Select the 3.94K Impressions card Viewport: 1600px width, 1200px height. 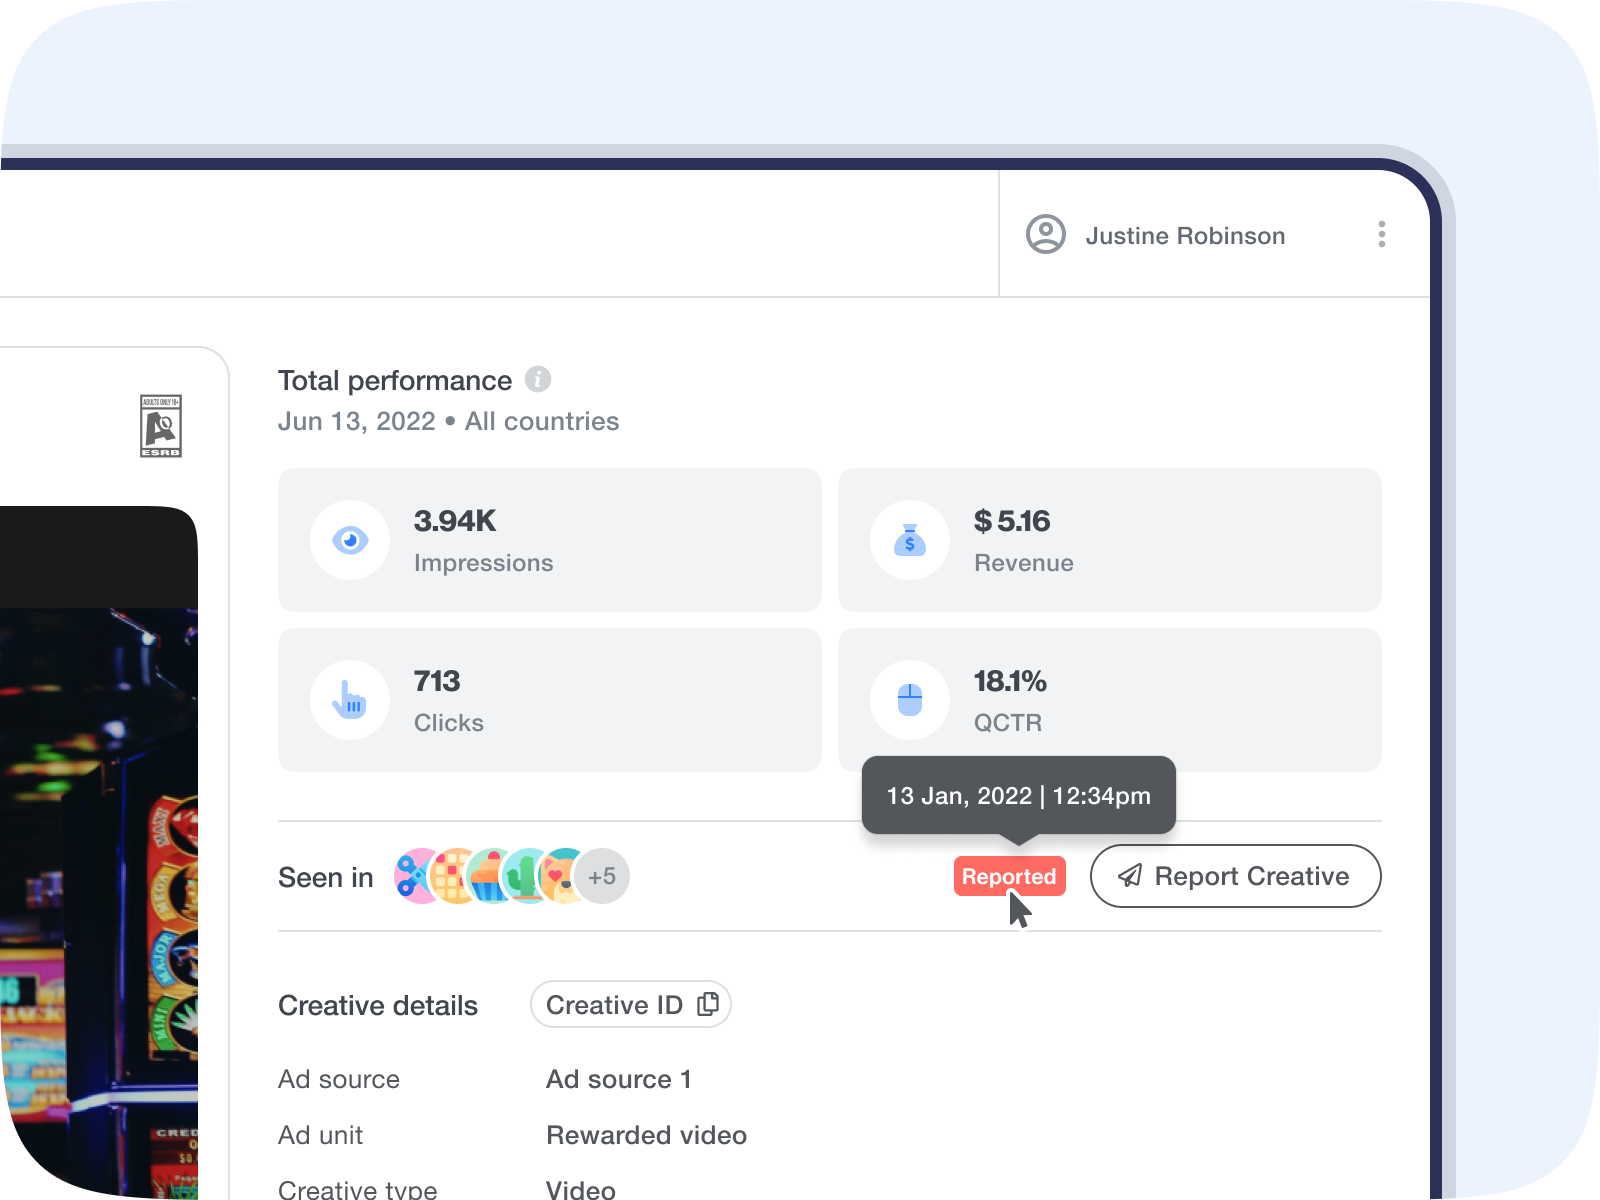pos(550,540)
